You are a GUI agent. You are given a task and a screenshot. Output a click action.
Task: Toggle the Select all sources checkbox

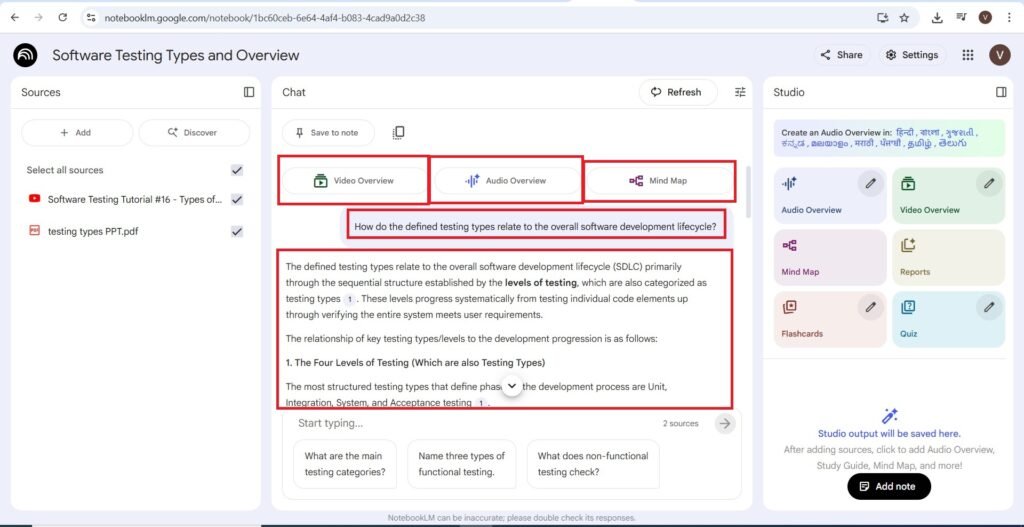237,170
